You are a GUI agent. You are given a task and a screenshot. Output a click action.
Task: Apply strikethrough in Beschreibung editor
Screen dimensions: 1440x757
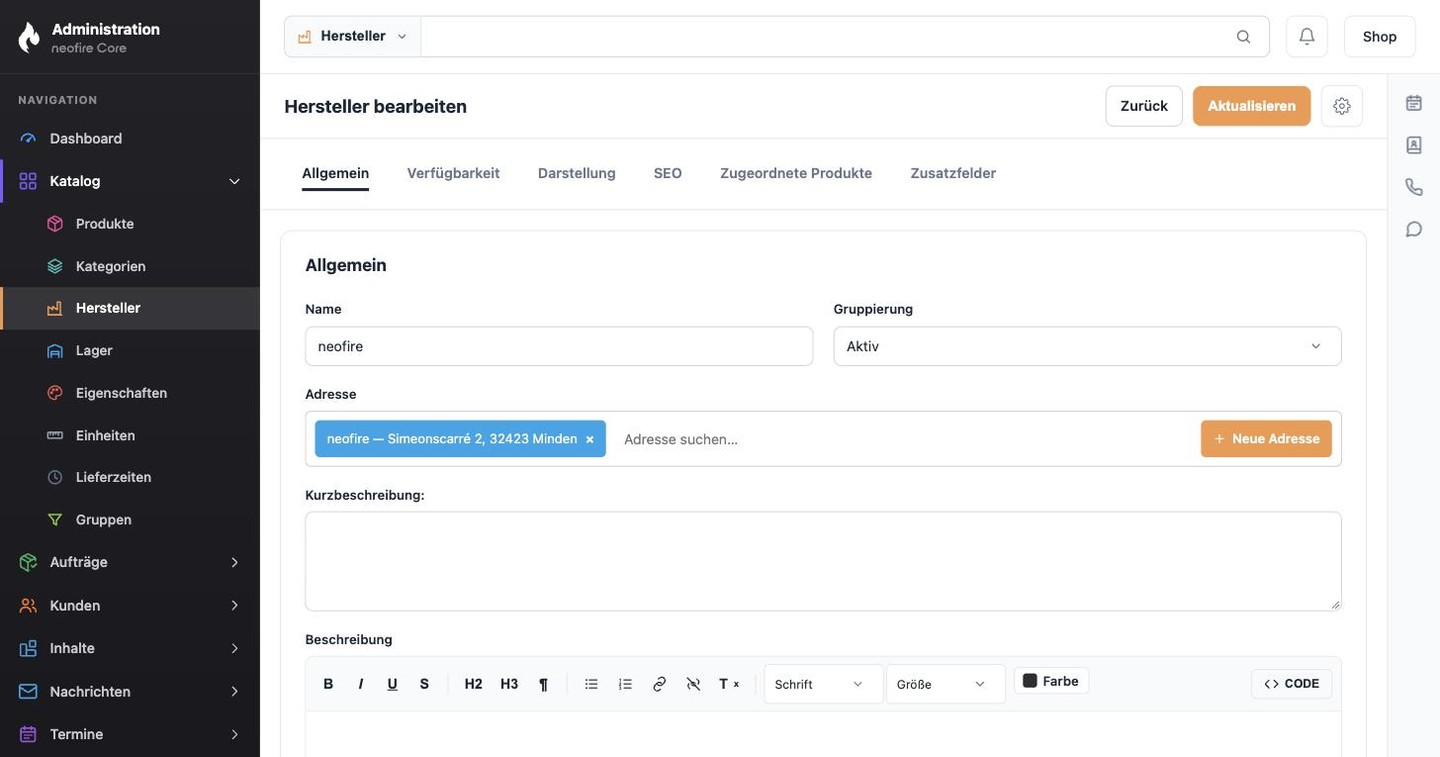[x=424, y=684]
